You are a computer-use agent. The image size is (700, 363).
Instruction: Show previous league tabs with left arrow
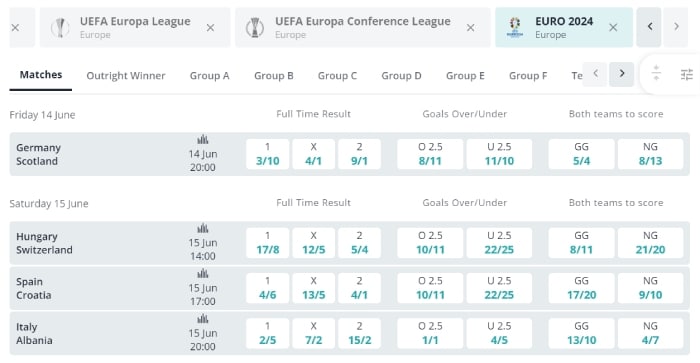coord(649,27)
